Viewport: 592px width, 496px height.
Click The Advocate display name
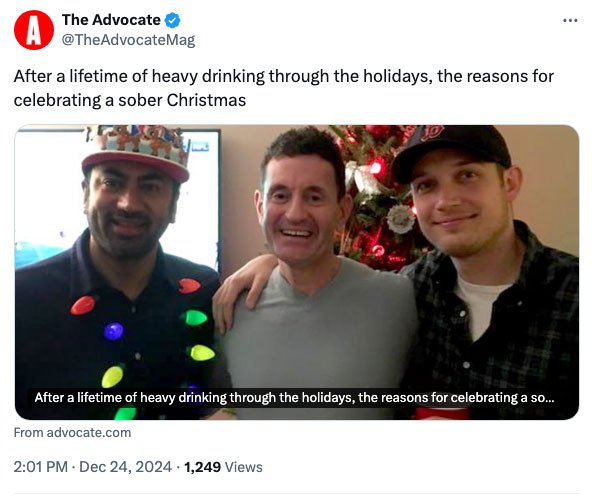[111, 20]
